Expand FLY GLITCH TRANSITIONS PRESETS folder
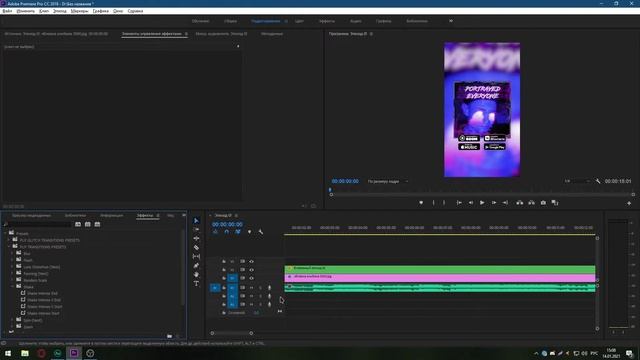 point(9,240)
